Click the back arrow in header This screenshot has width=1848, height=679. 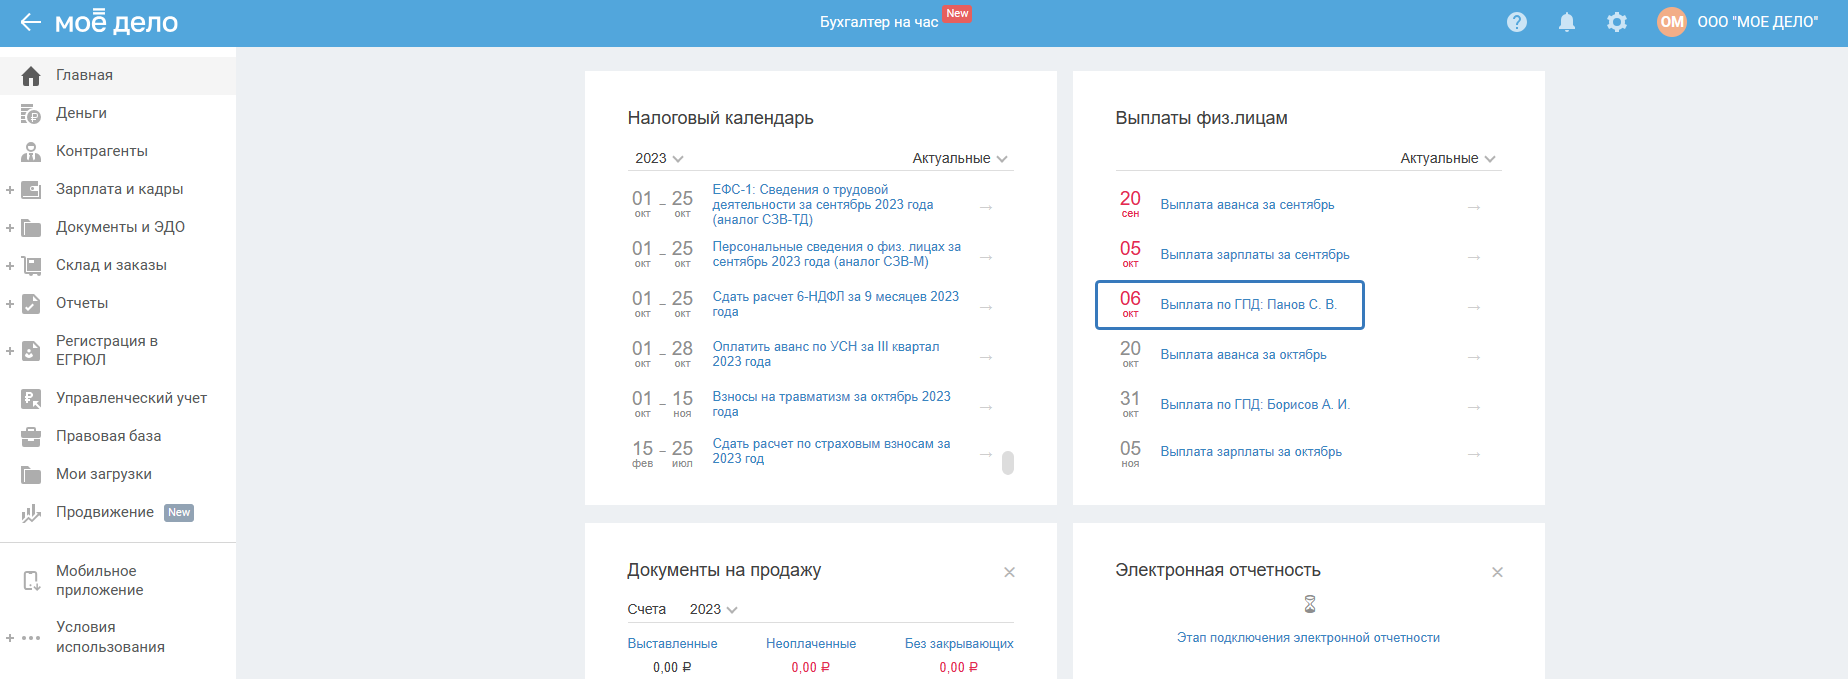click(x=31, y=22)
